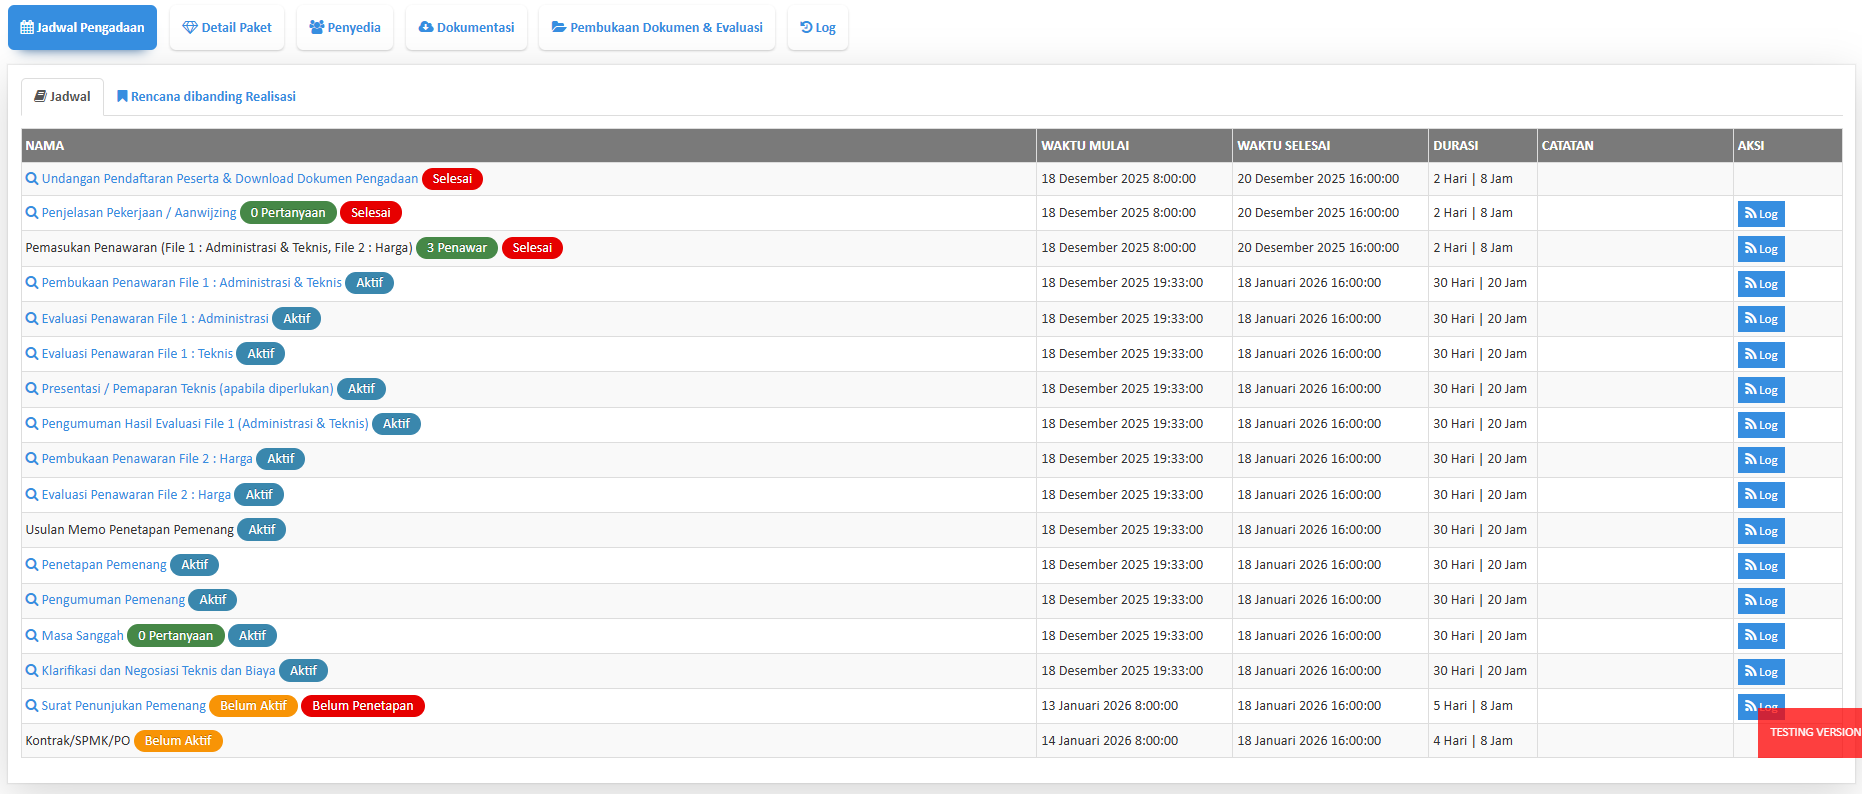This screenshot has width=1862, height=794.
Task: Open the Dokumentasi tab
Action: (466, 28)
